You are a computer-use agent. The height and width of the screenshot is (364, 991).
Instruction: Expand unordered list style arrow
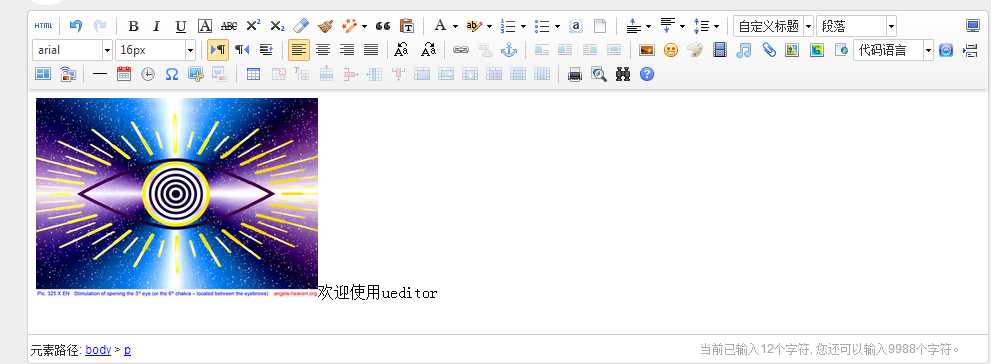tap(557, 27)
